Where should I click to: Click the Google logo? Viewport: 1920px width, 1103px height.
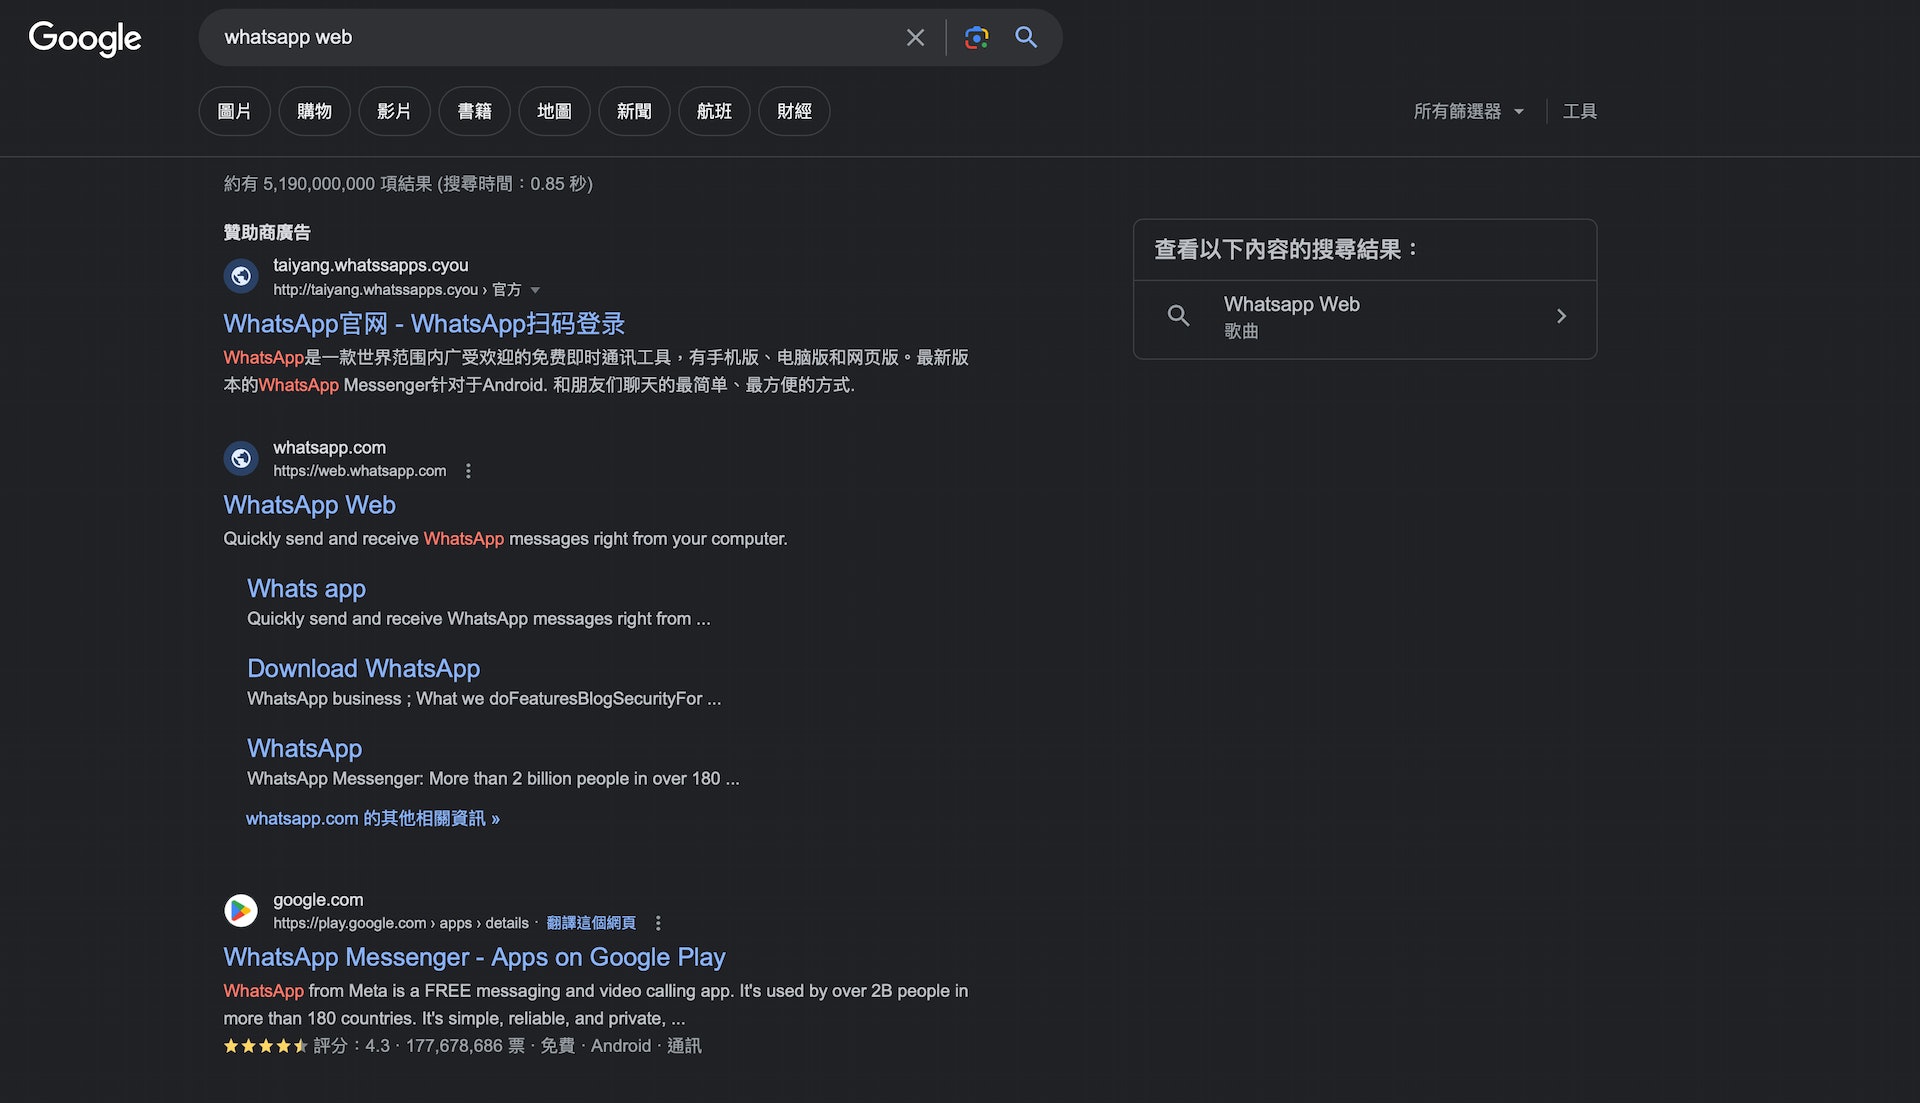tap(85, 38)
